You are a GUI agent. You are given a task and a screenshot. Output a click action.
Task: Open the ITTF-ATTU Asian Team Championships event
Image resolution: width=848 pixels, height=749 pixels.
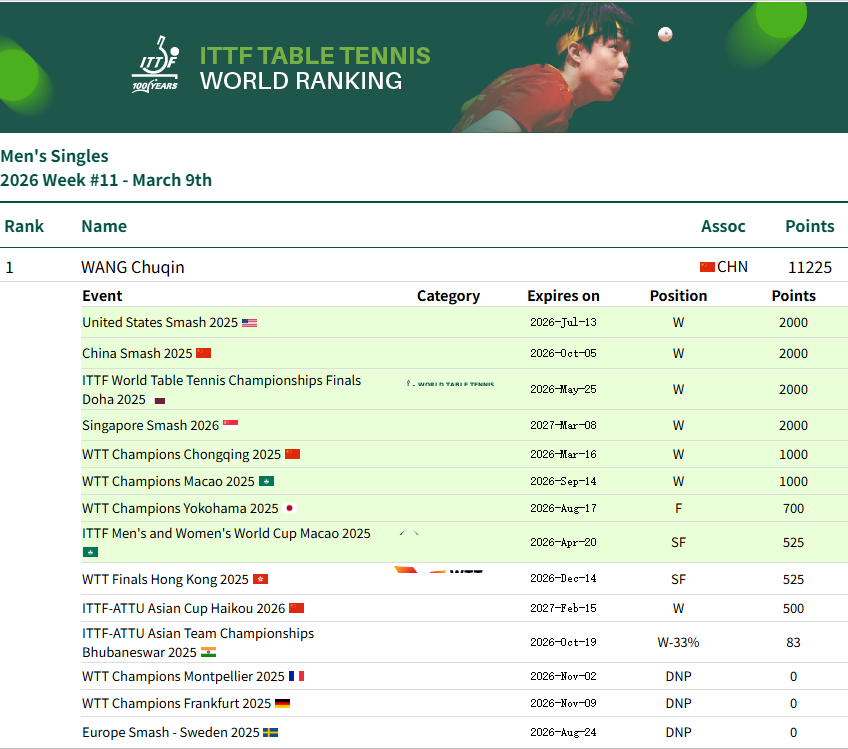pos(198,642)
